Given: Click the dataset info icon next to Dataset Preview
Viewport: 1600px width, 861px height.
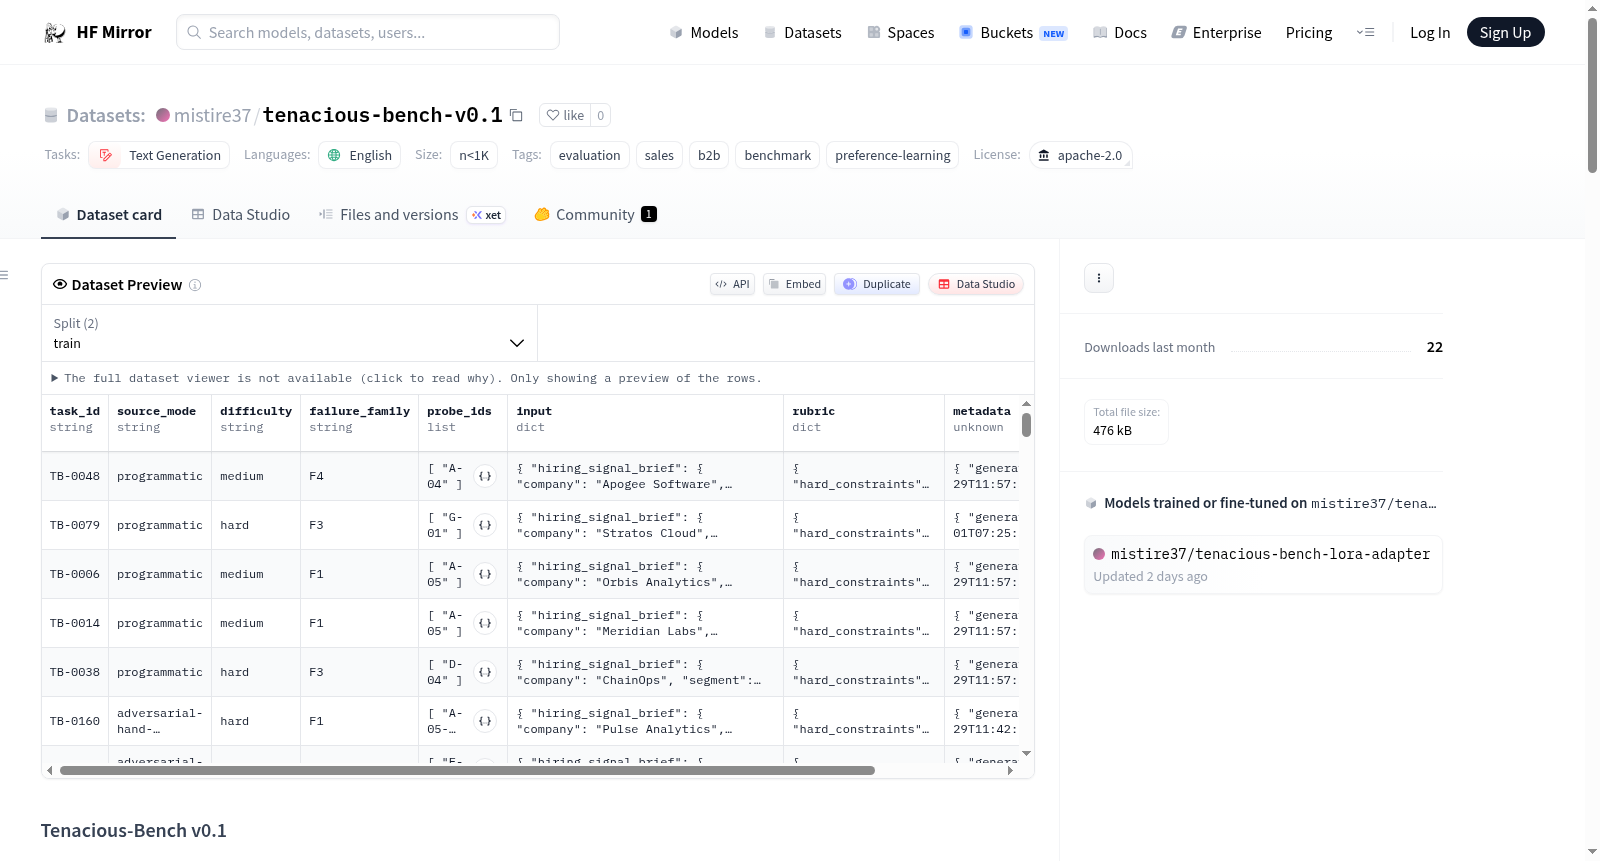Looking at the screenshot, I should (x=195, y=285).
